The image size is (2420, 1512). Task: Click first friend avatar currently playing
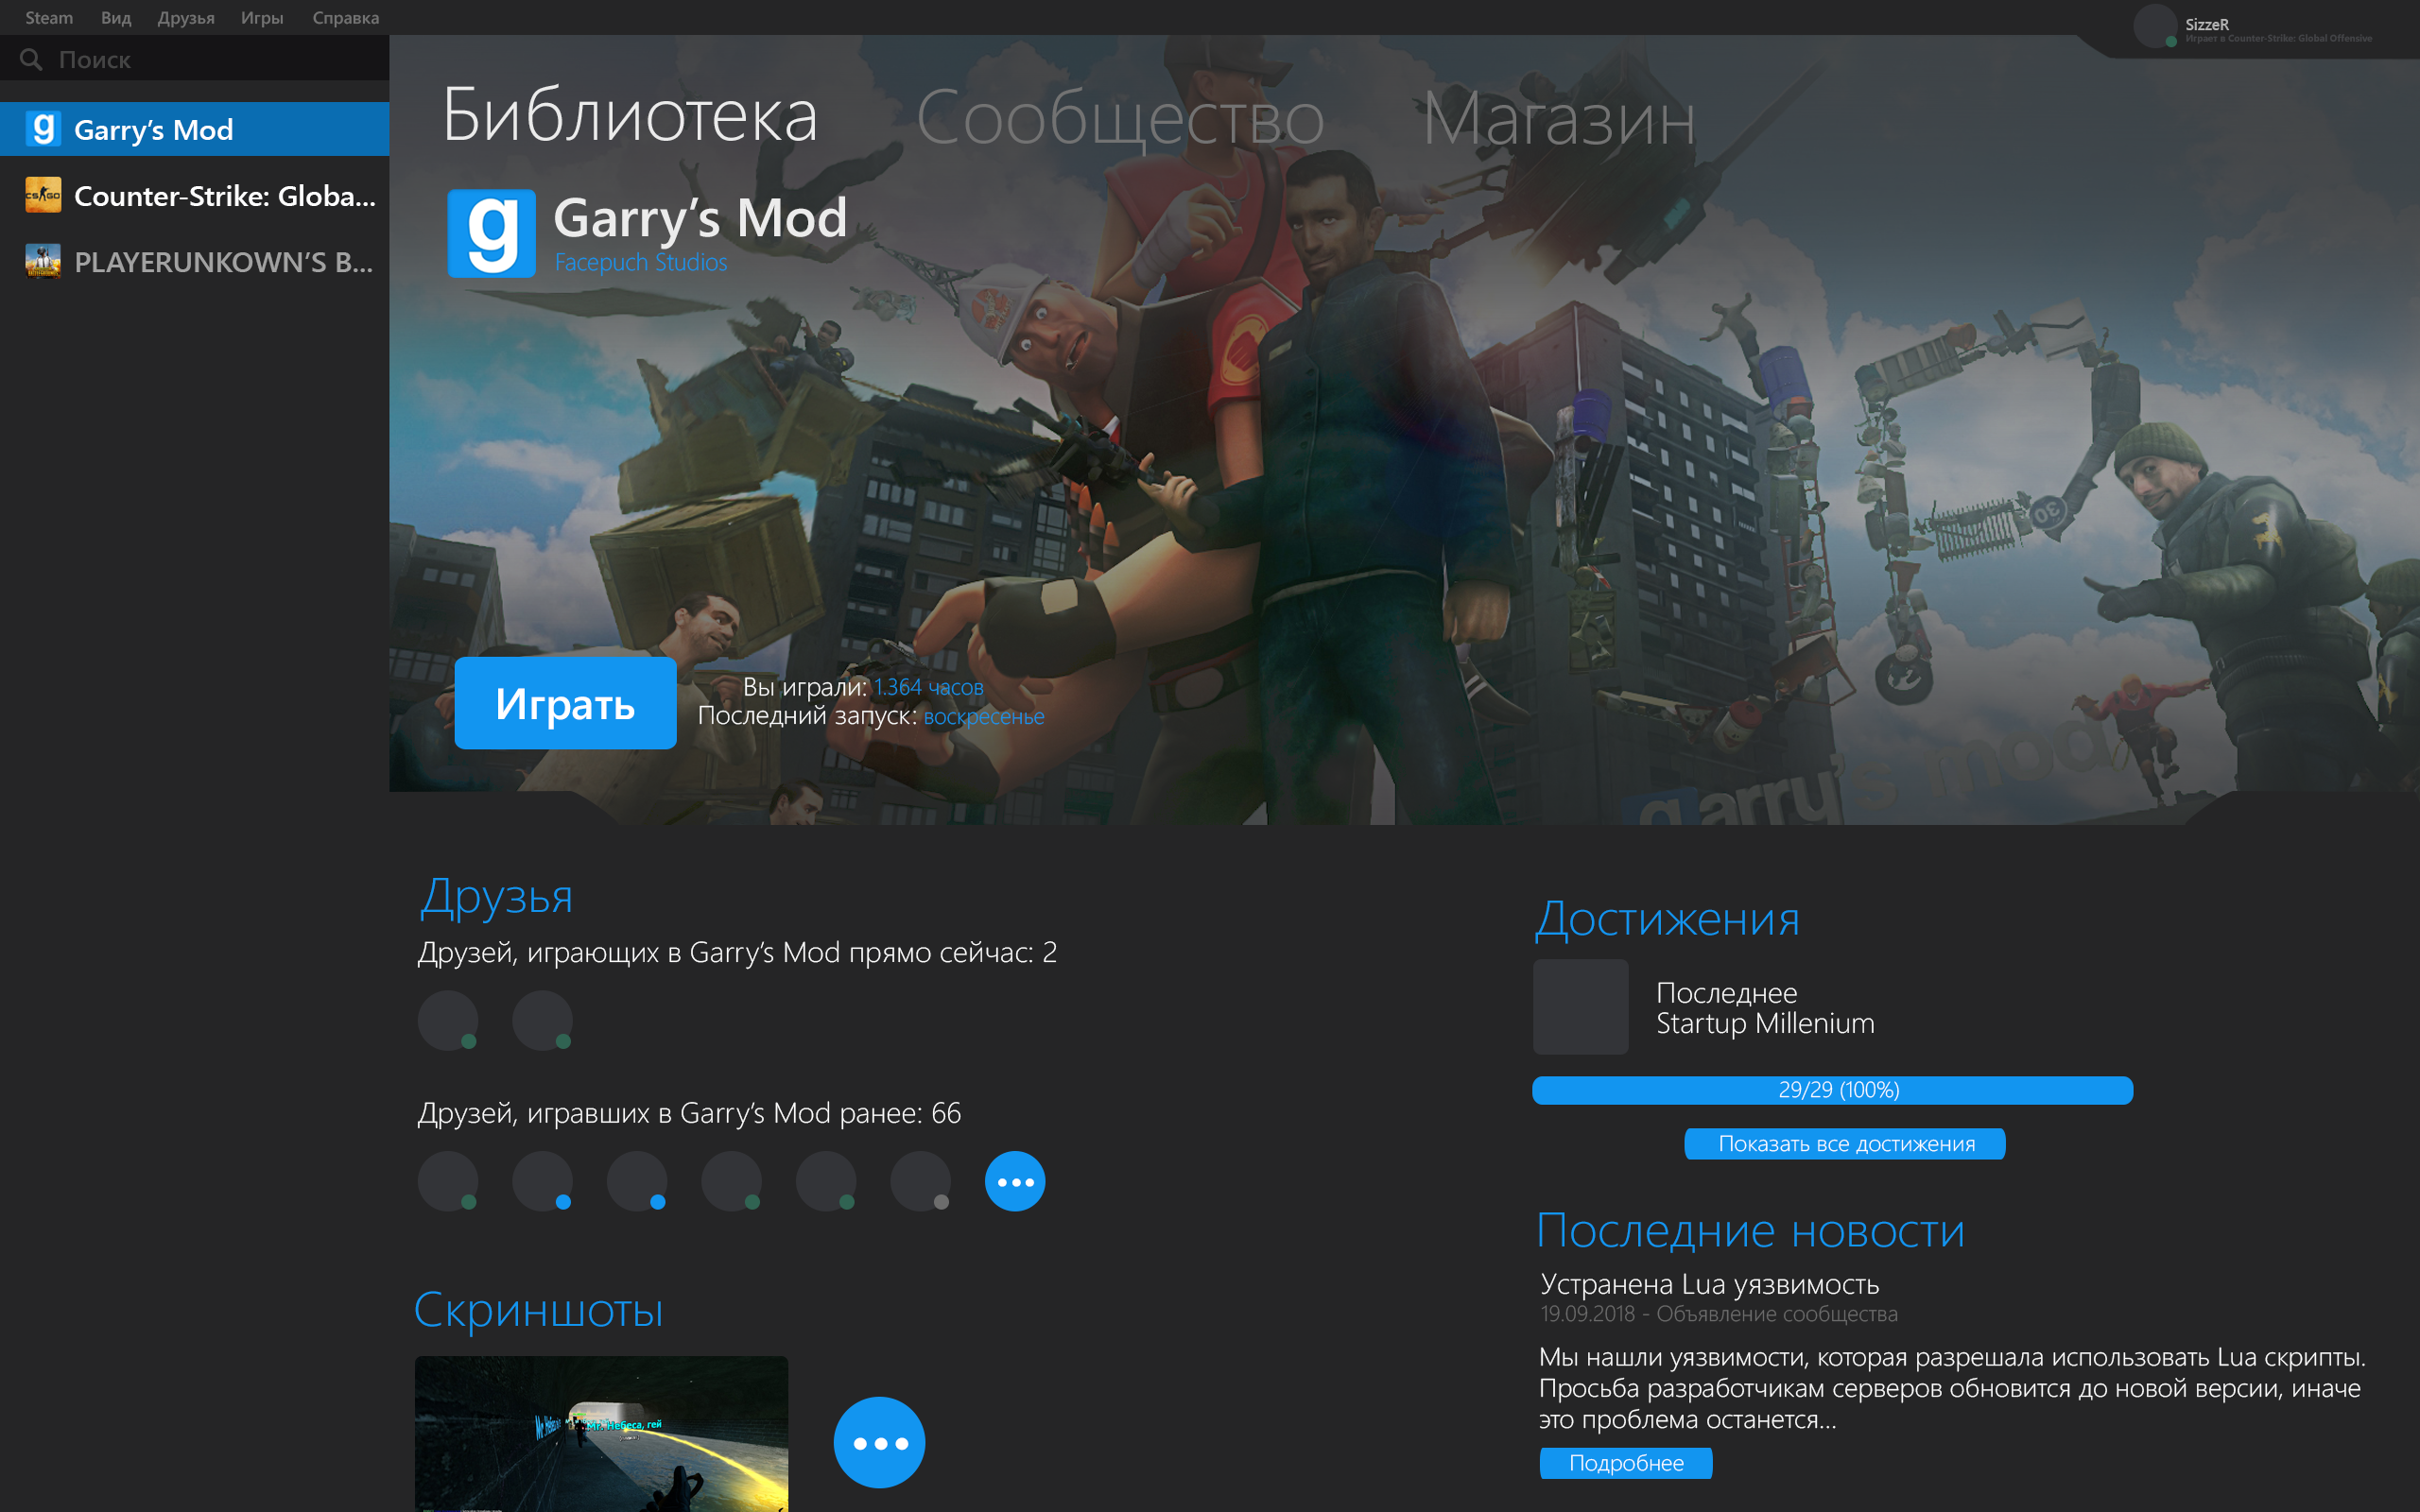pos(447,1020)
